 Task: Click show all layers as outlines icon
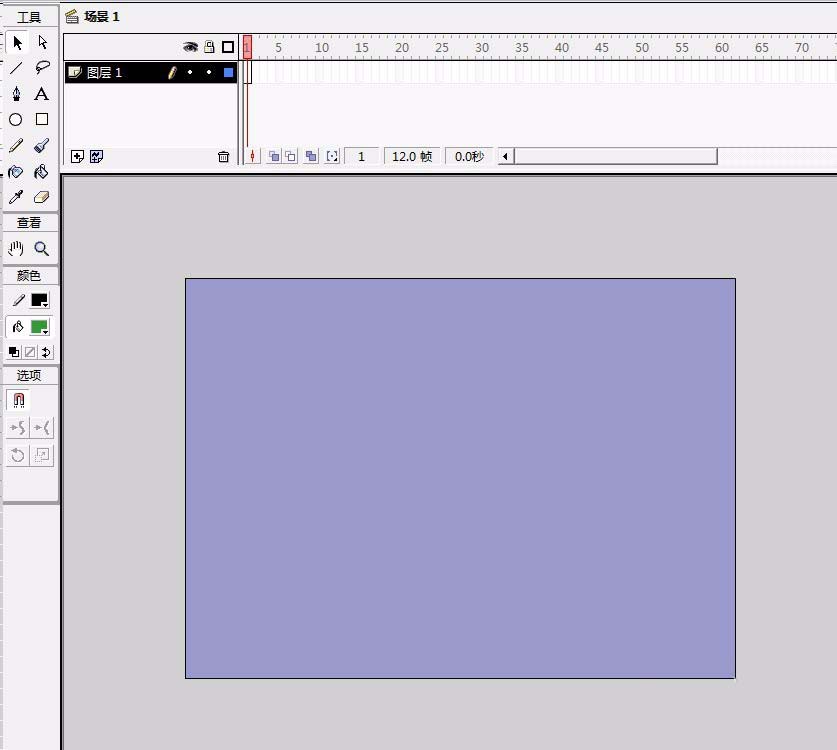coord(228,47)
